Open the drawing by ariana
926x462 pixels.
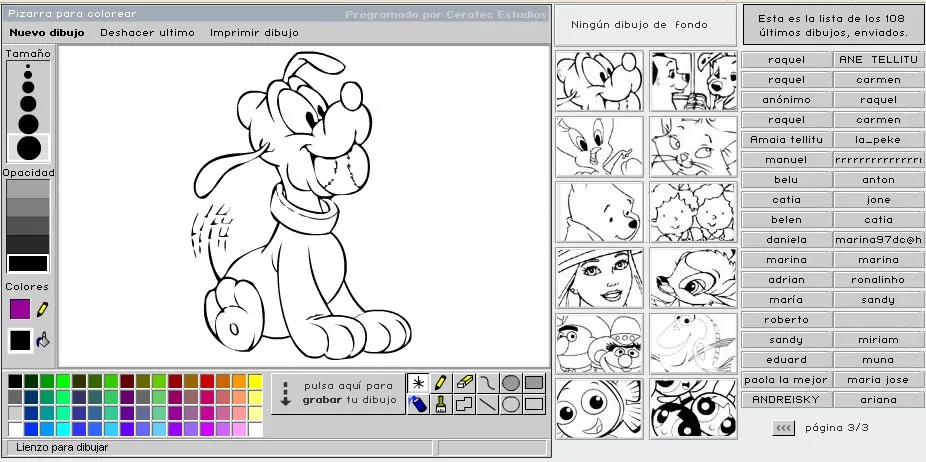tap(878, 399)
